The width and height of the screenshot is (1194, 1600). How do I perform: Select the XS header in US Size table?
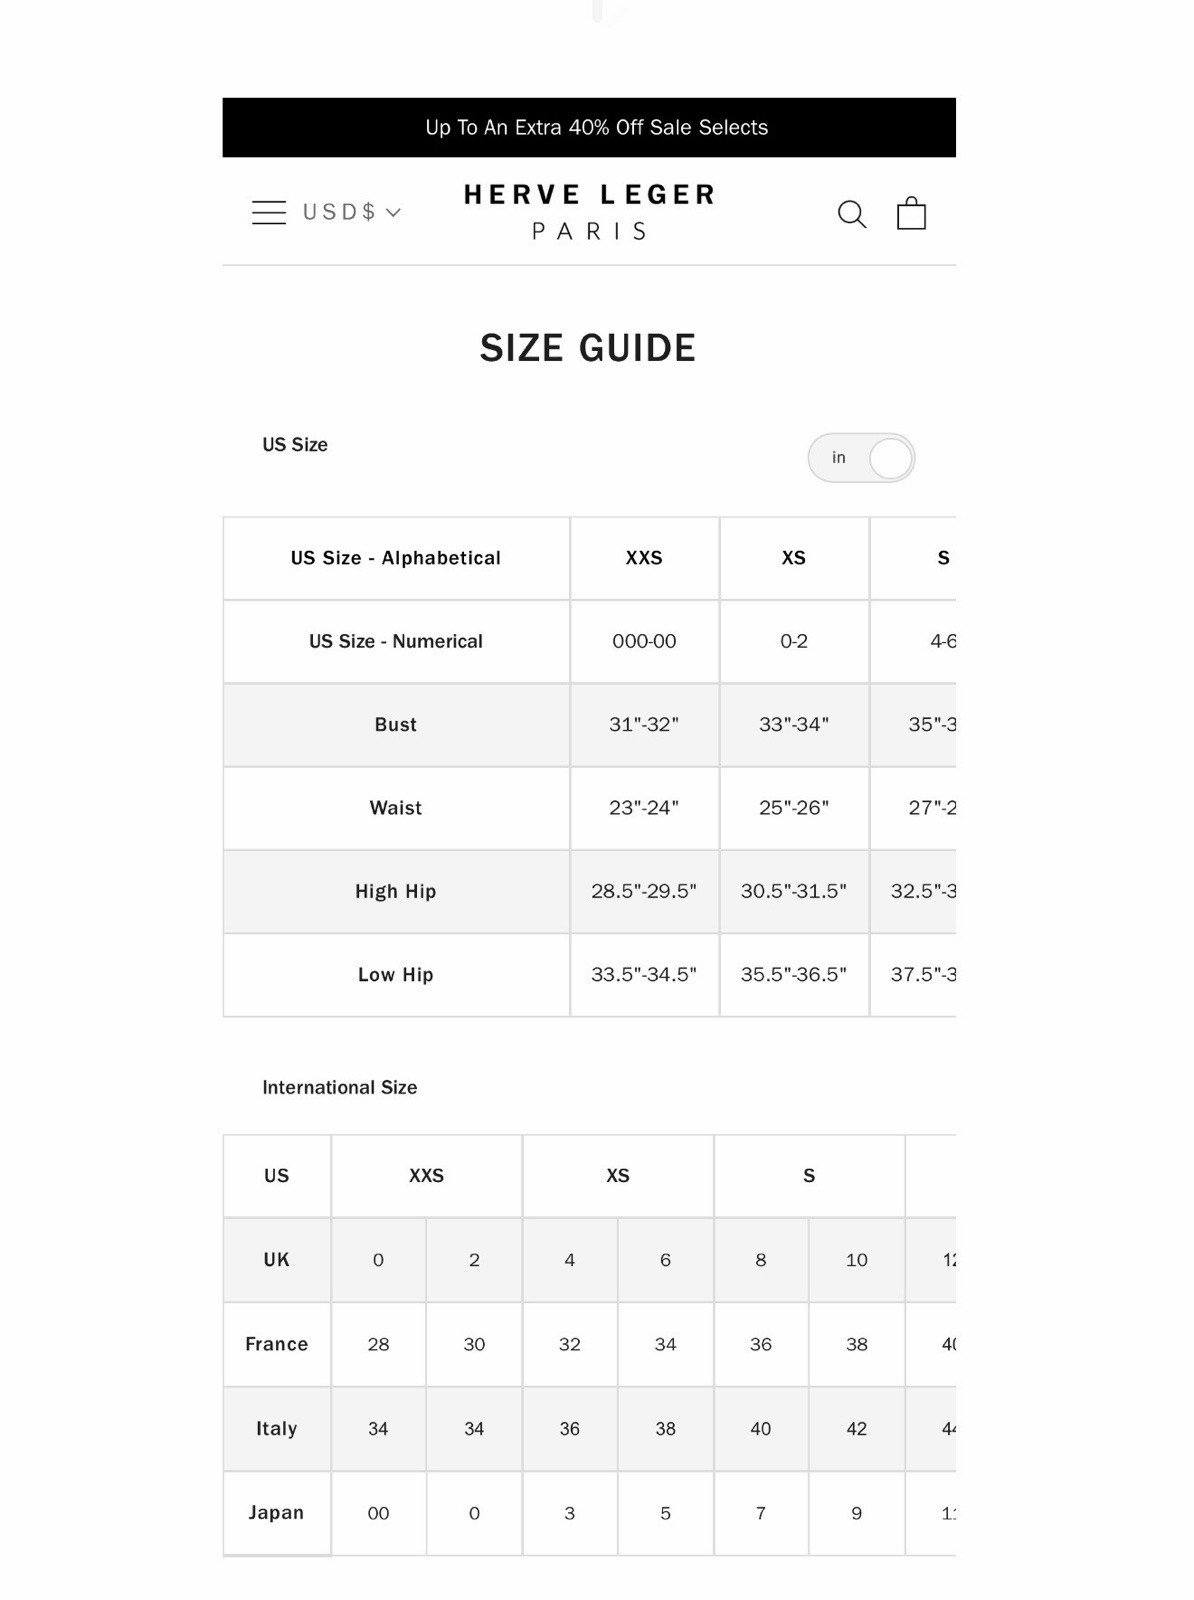click(794, 558)
